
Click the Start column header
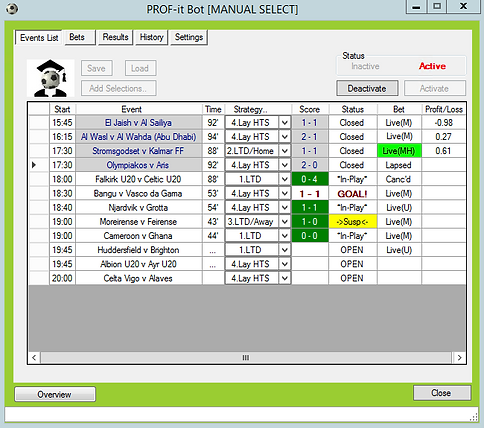[x=62, y=109]
